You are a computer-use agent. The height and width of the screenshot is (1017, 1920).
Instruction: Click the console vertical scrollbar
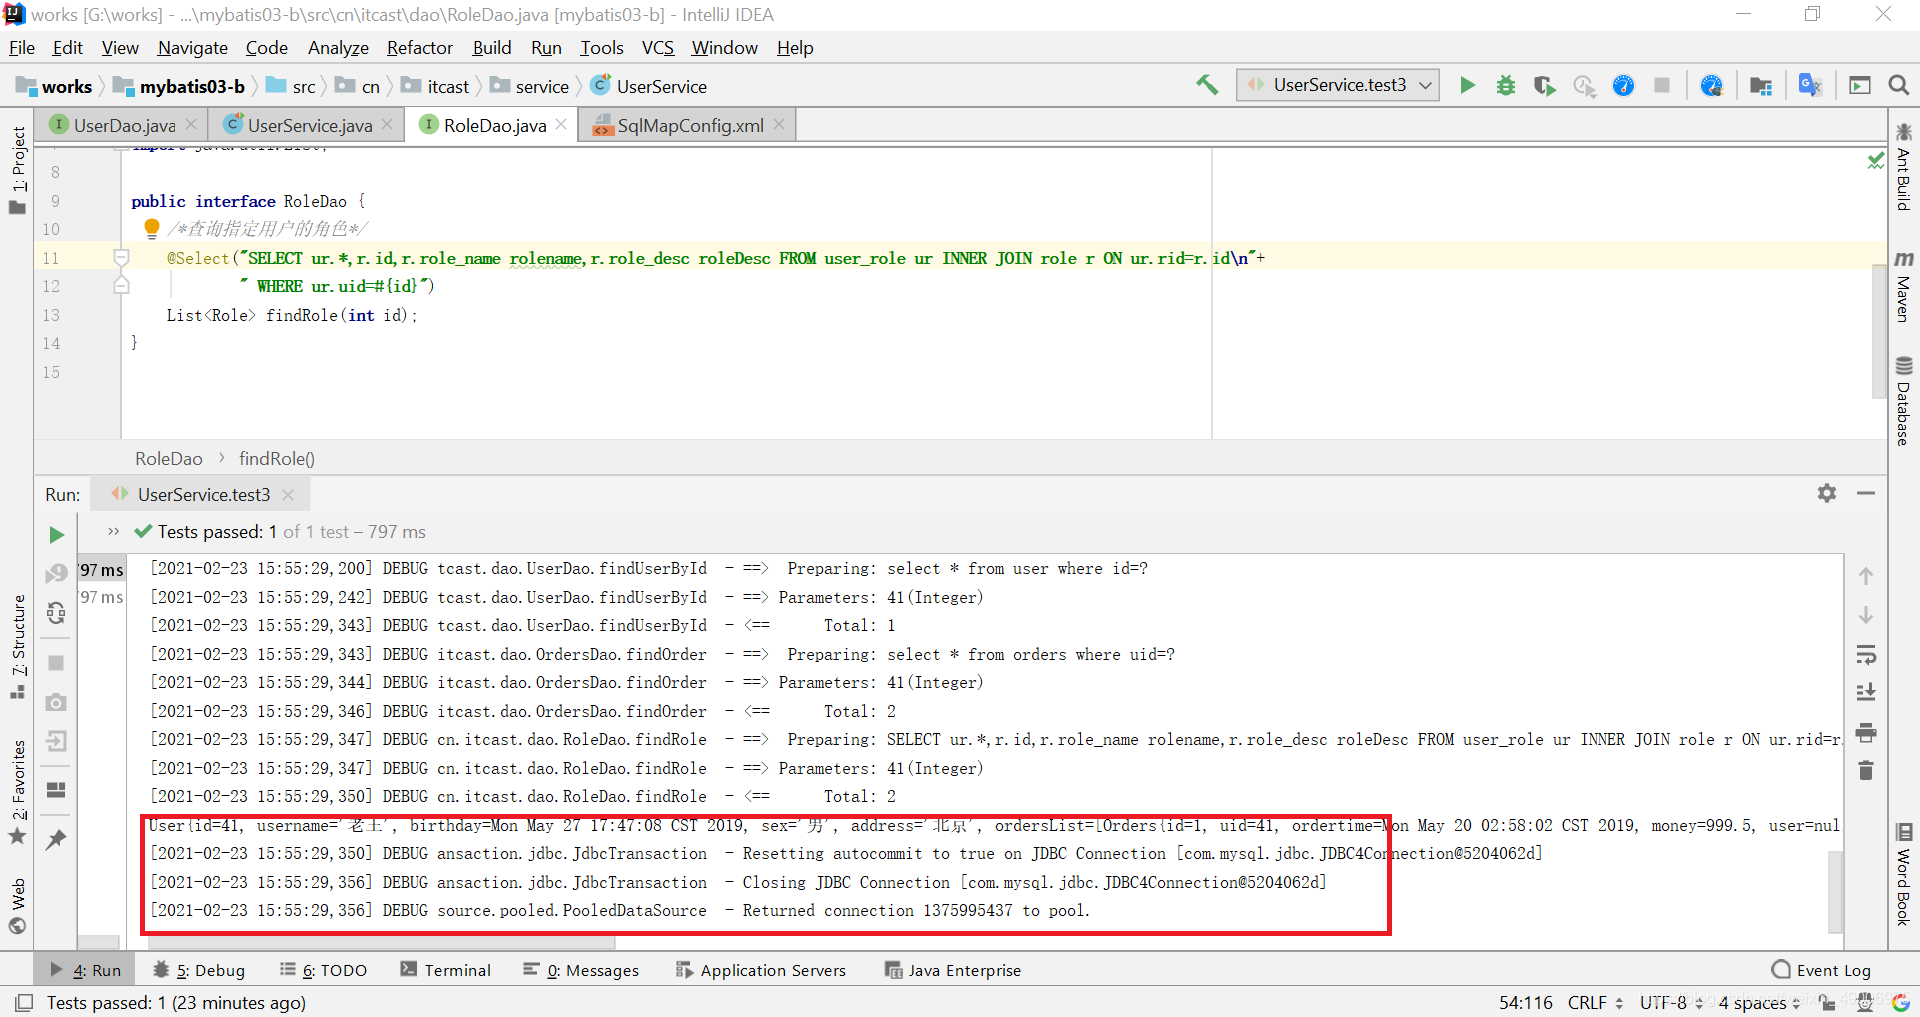coord(1835,890)
